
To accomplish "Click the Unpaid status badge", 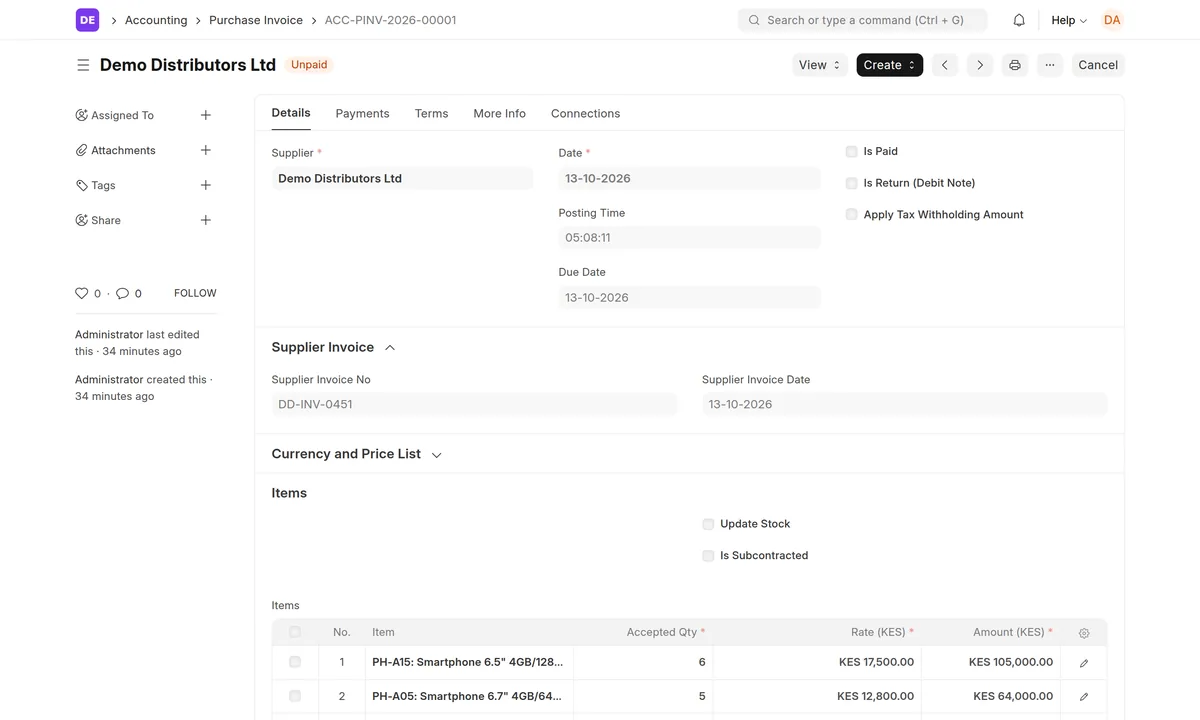I will 309,65.
